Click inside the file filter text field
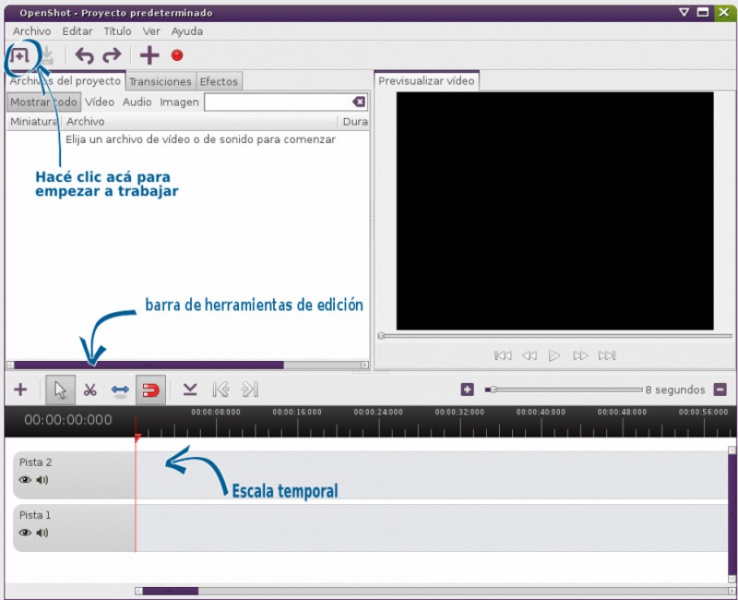The height and width of the screenshot is (600, 738). click(x=278, y=102)
